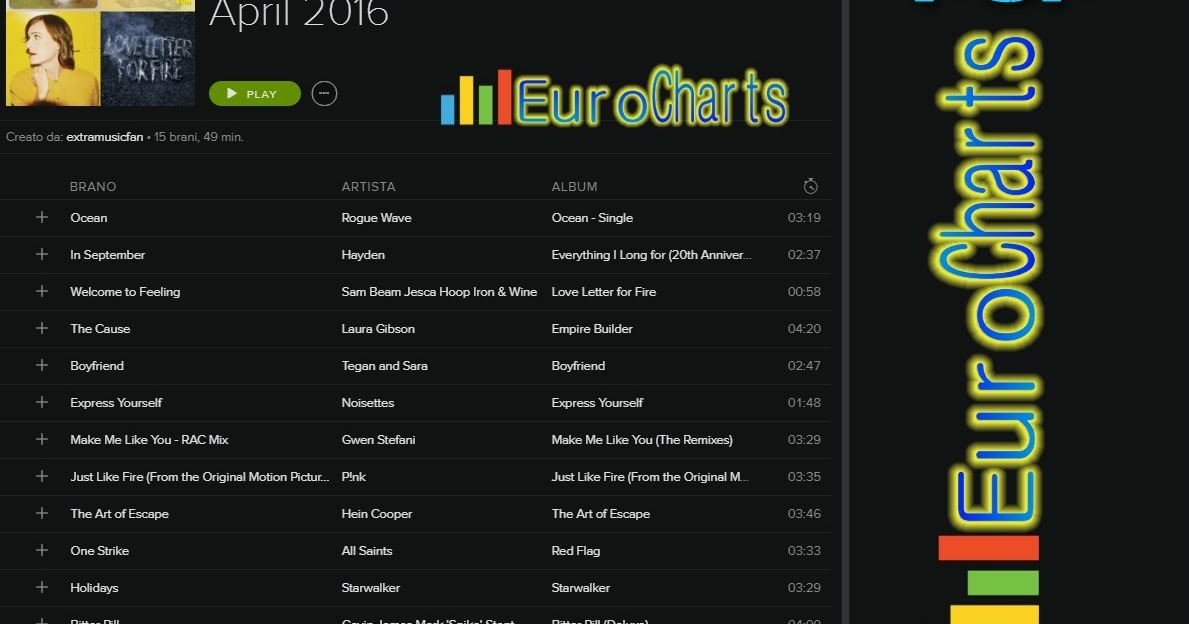This screenshot has width=1189, height=624.
Task: Open the extramusicfan profile link
Action: tap(104, 135)
